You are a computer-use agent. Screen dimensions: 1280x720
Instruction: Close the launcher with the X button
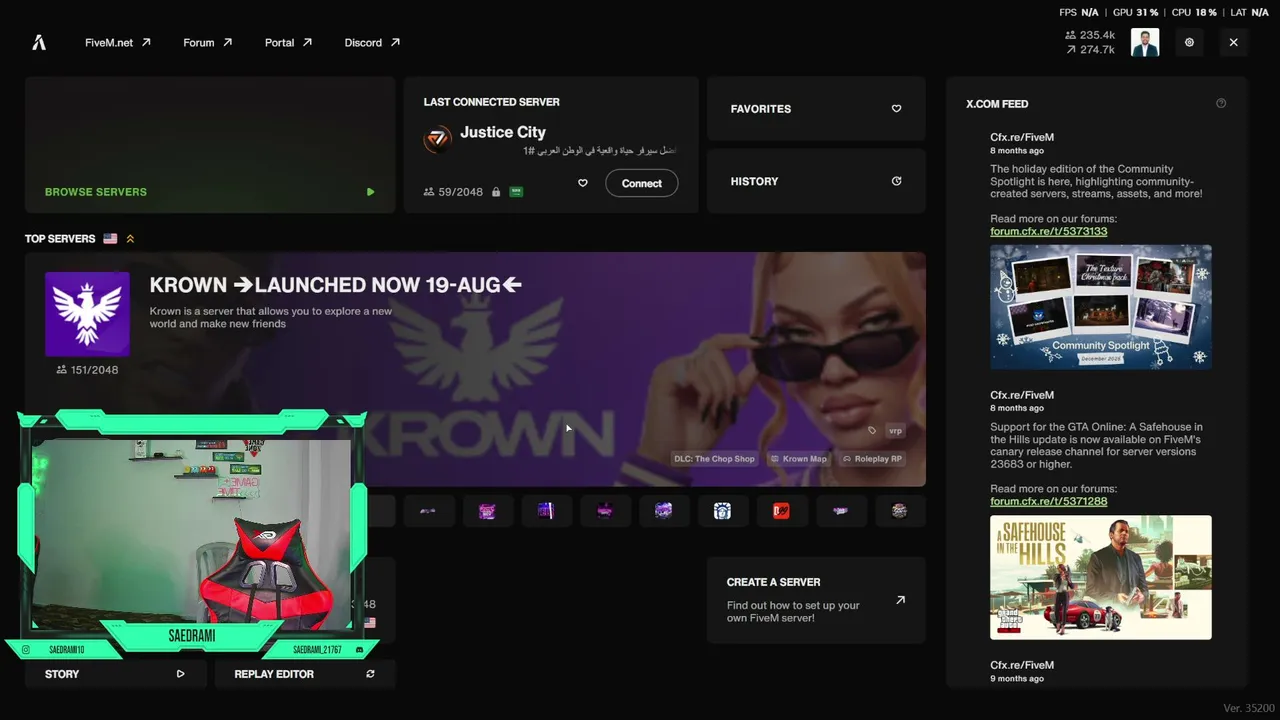pyautogui.click(x=1233, y=43)
